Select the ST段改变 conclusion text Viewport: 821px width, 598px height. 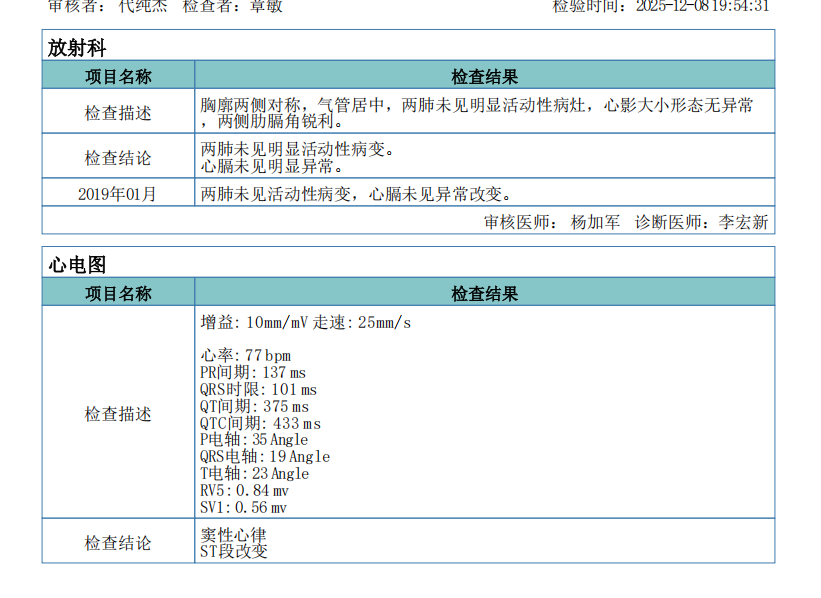[x=234, y=550]
